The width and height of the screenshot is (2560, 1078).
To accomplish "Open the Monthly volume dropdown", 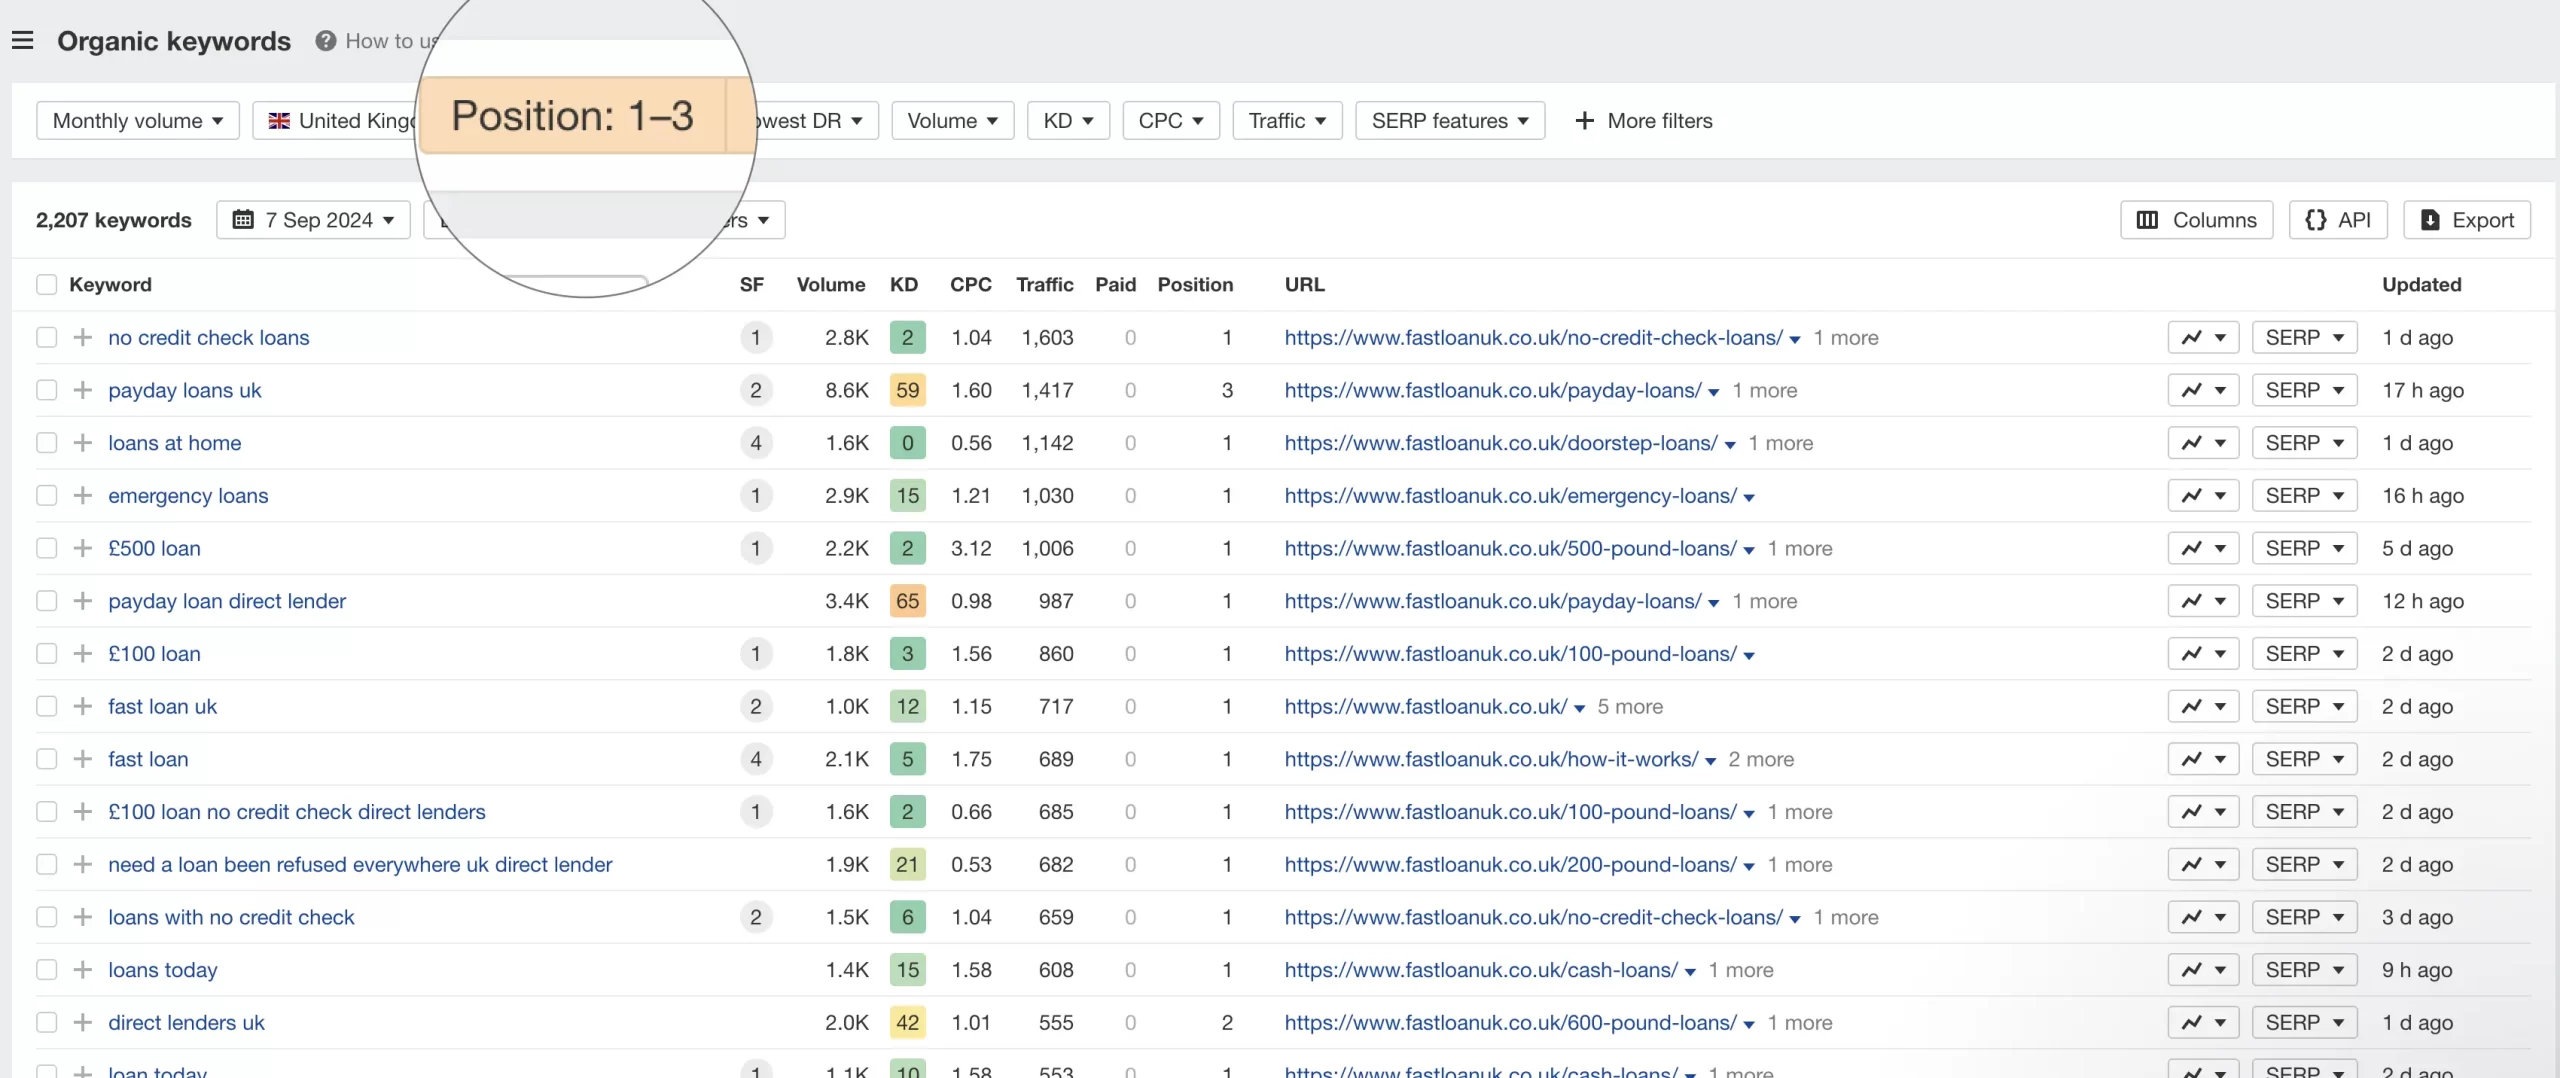I will click(x=138, y=121).
